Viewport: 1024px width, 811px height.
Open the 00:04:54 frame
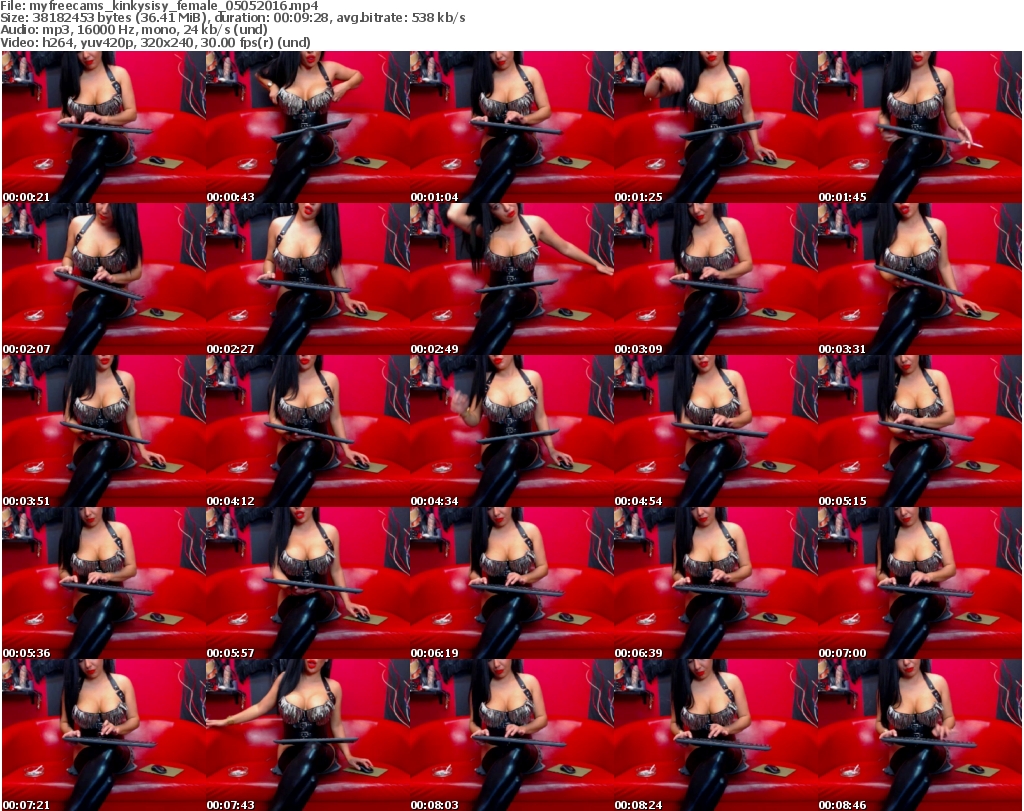716,432
